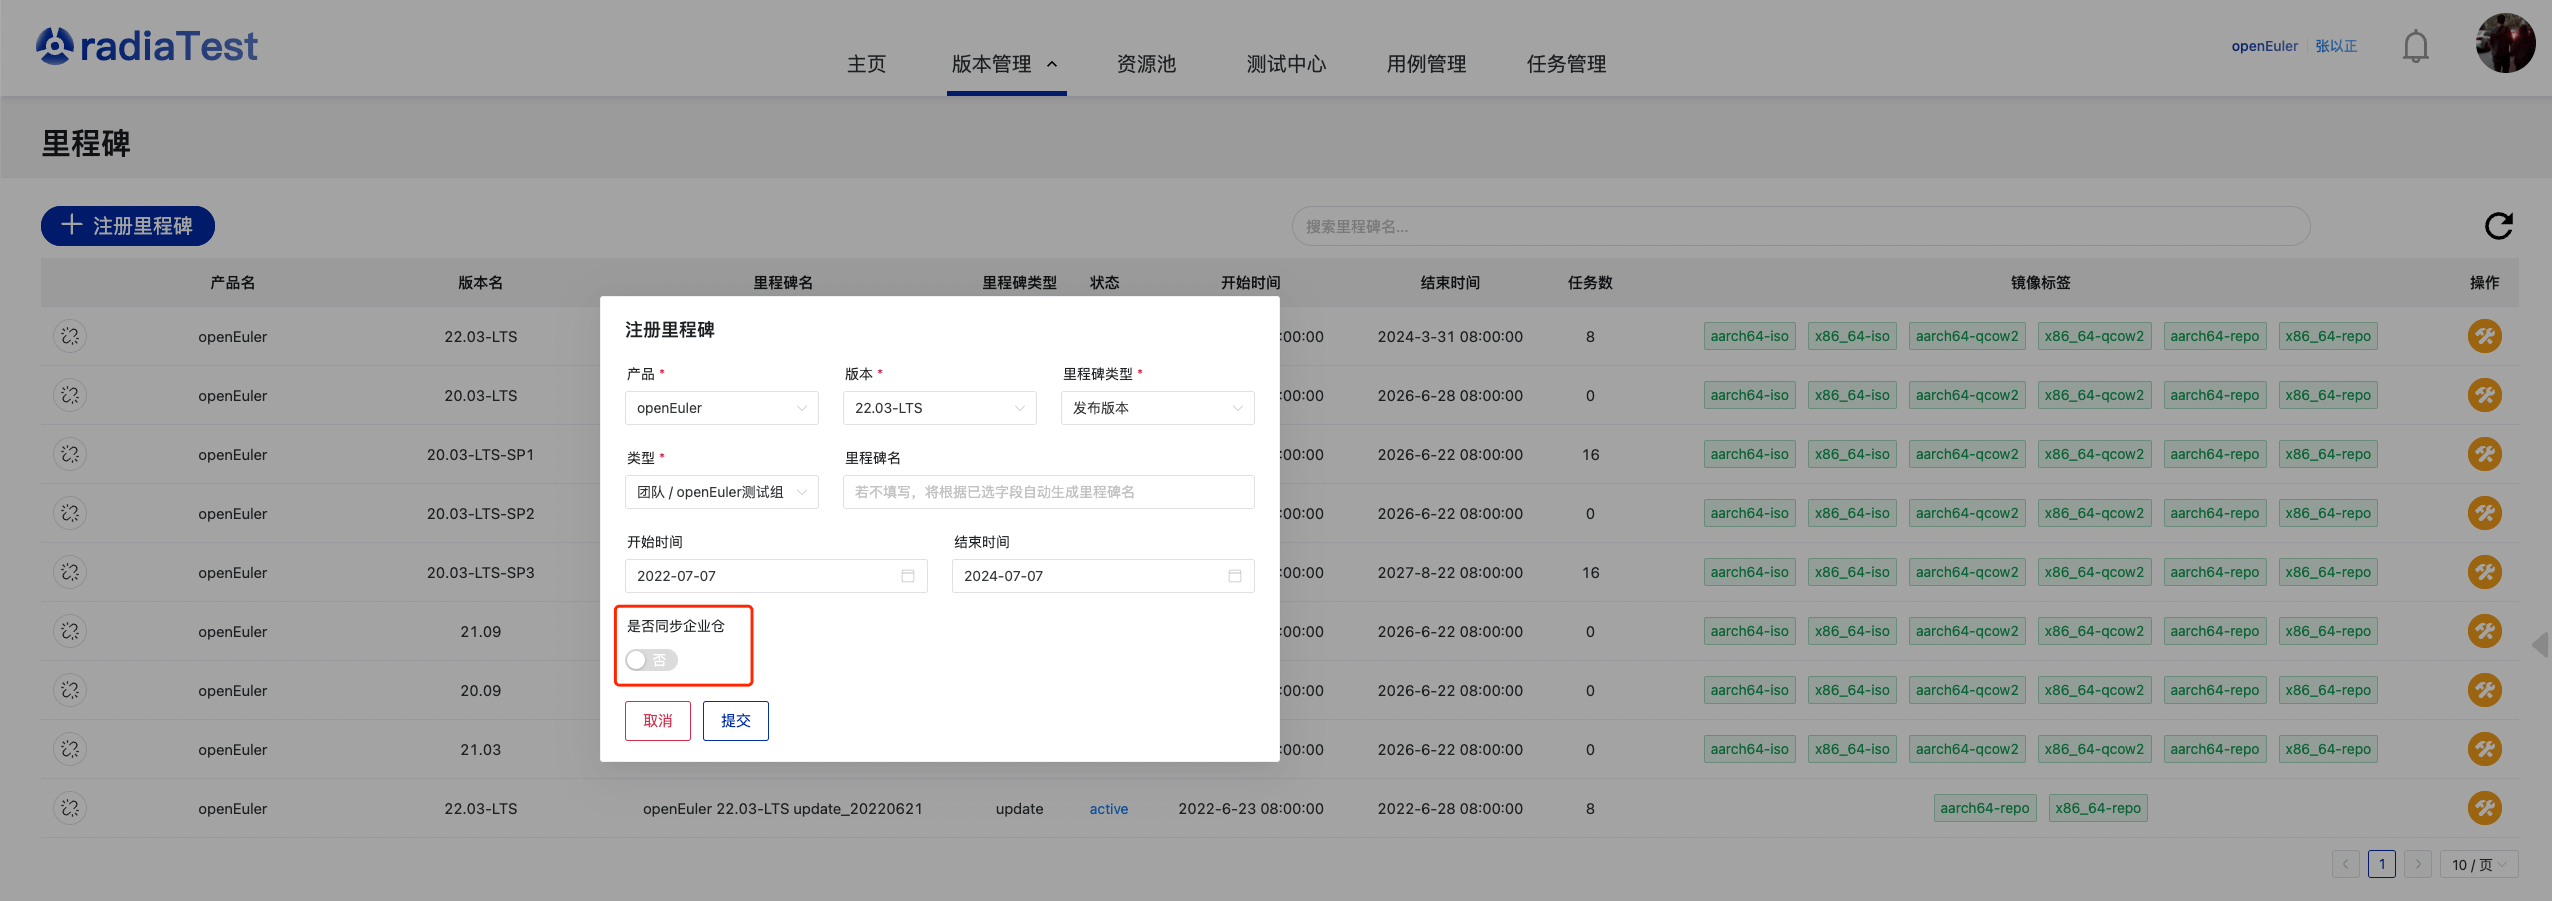
Task: Expand the product dropdown showing openEuler
Action: tap(721, 408)
